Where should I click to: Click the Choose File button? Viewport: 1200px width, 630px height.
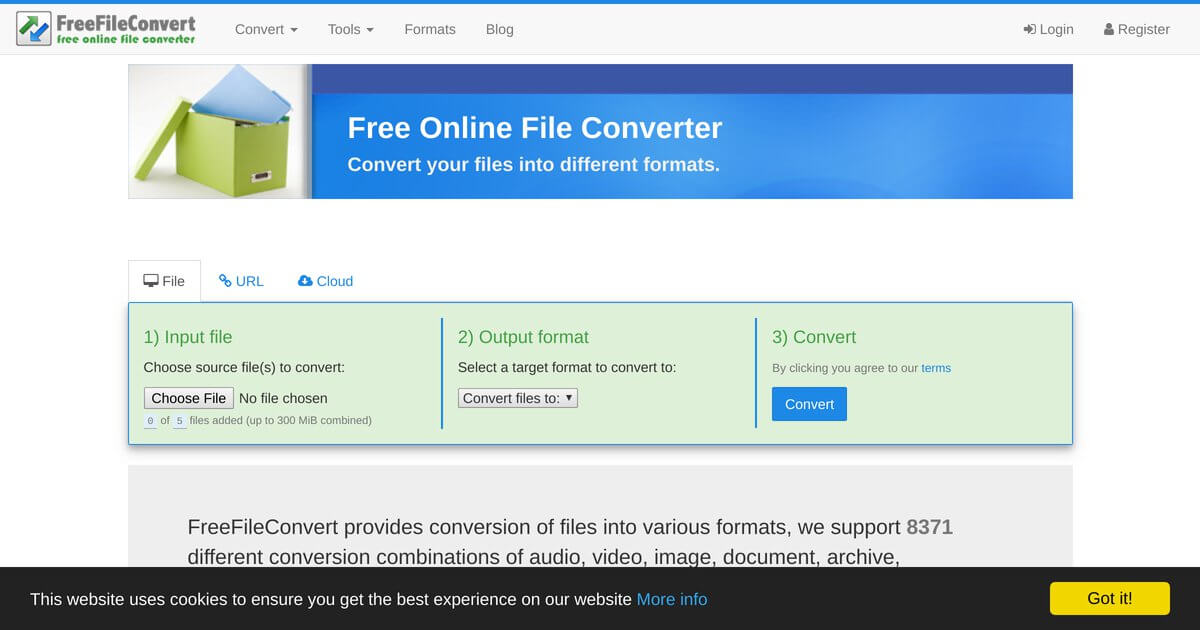pyautogui.click(x=189, y=398)
